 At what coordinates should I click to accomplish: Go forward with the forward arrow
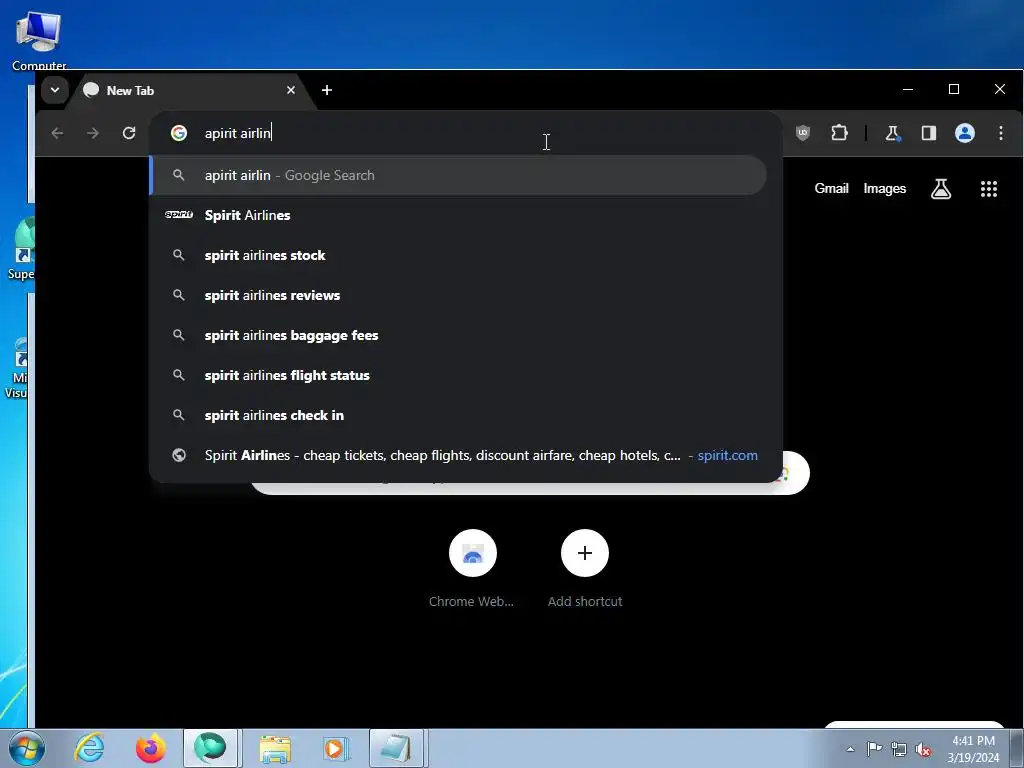point(93,133)
